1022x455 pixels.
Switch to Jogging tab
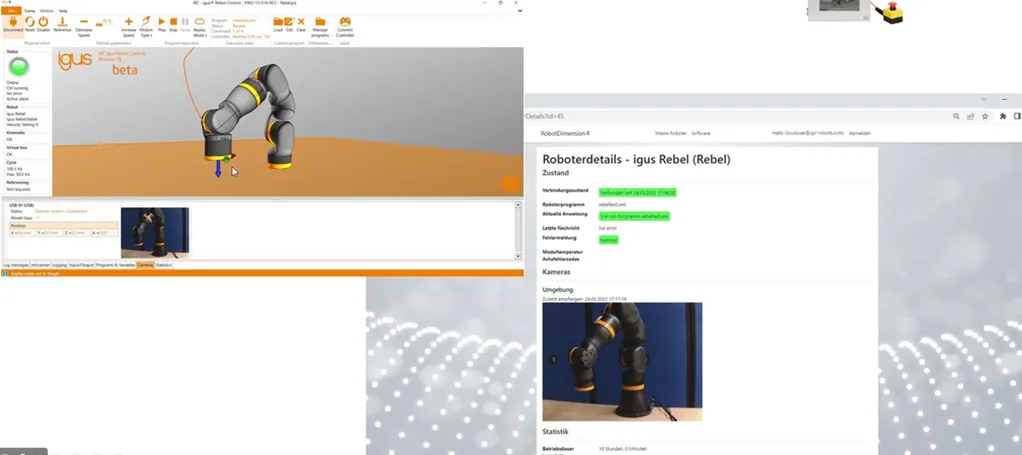(59, 265)
